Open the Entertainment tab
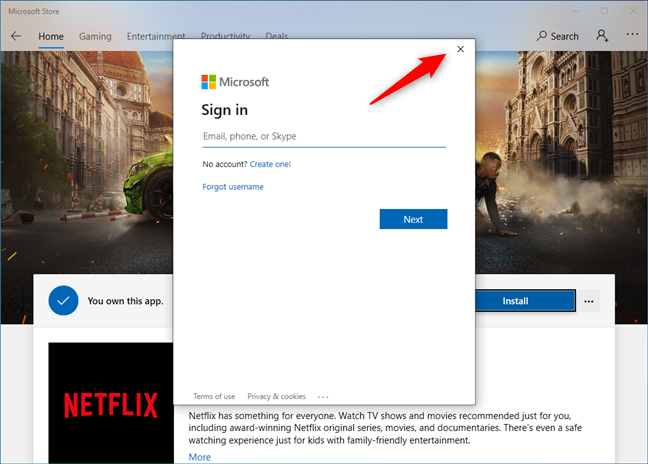 [x=156, y=36]
